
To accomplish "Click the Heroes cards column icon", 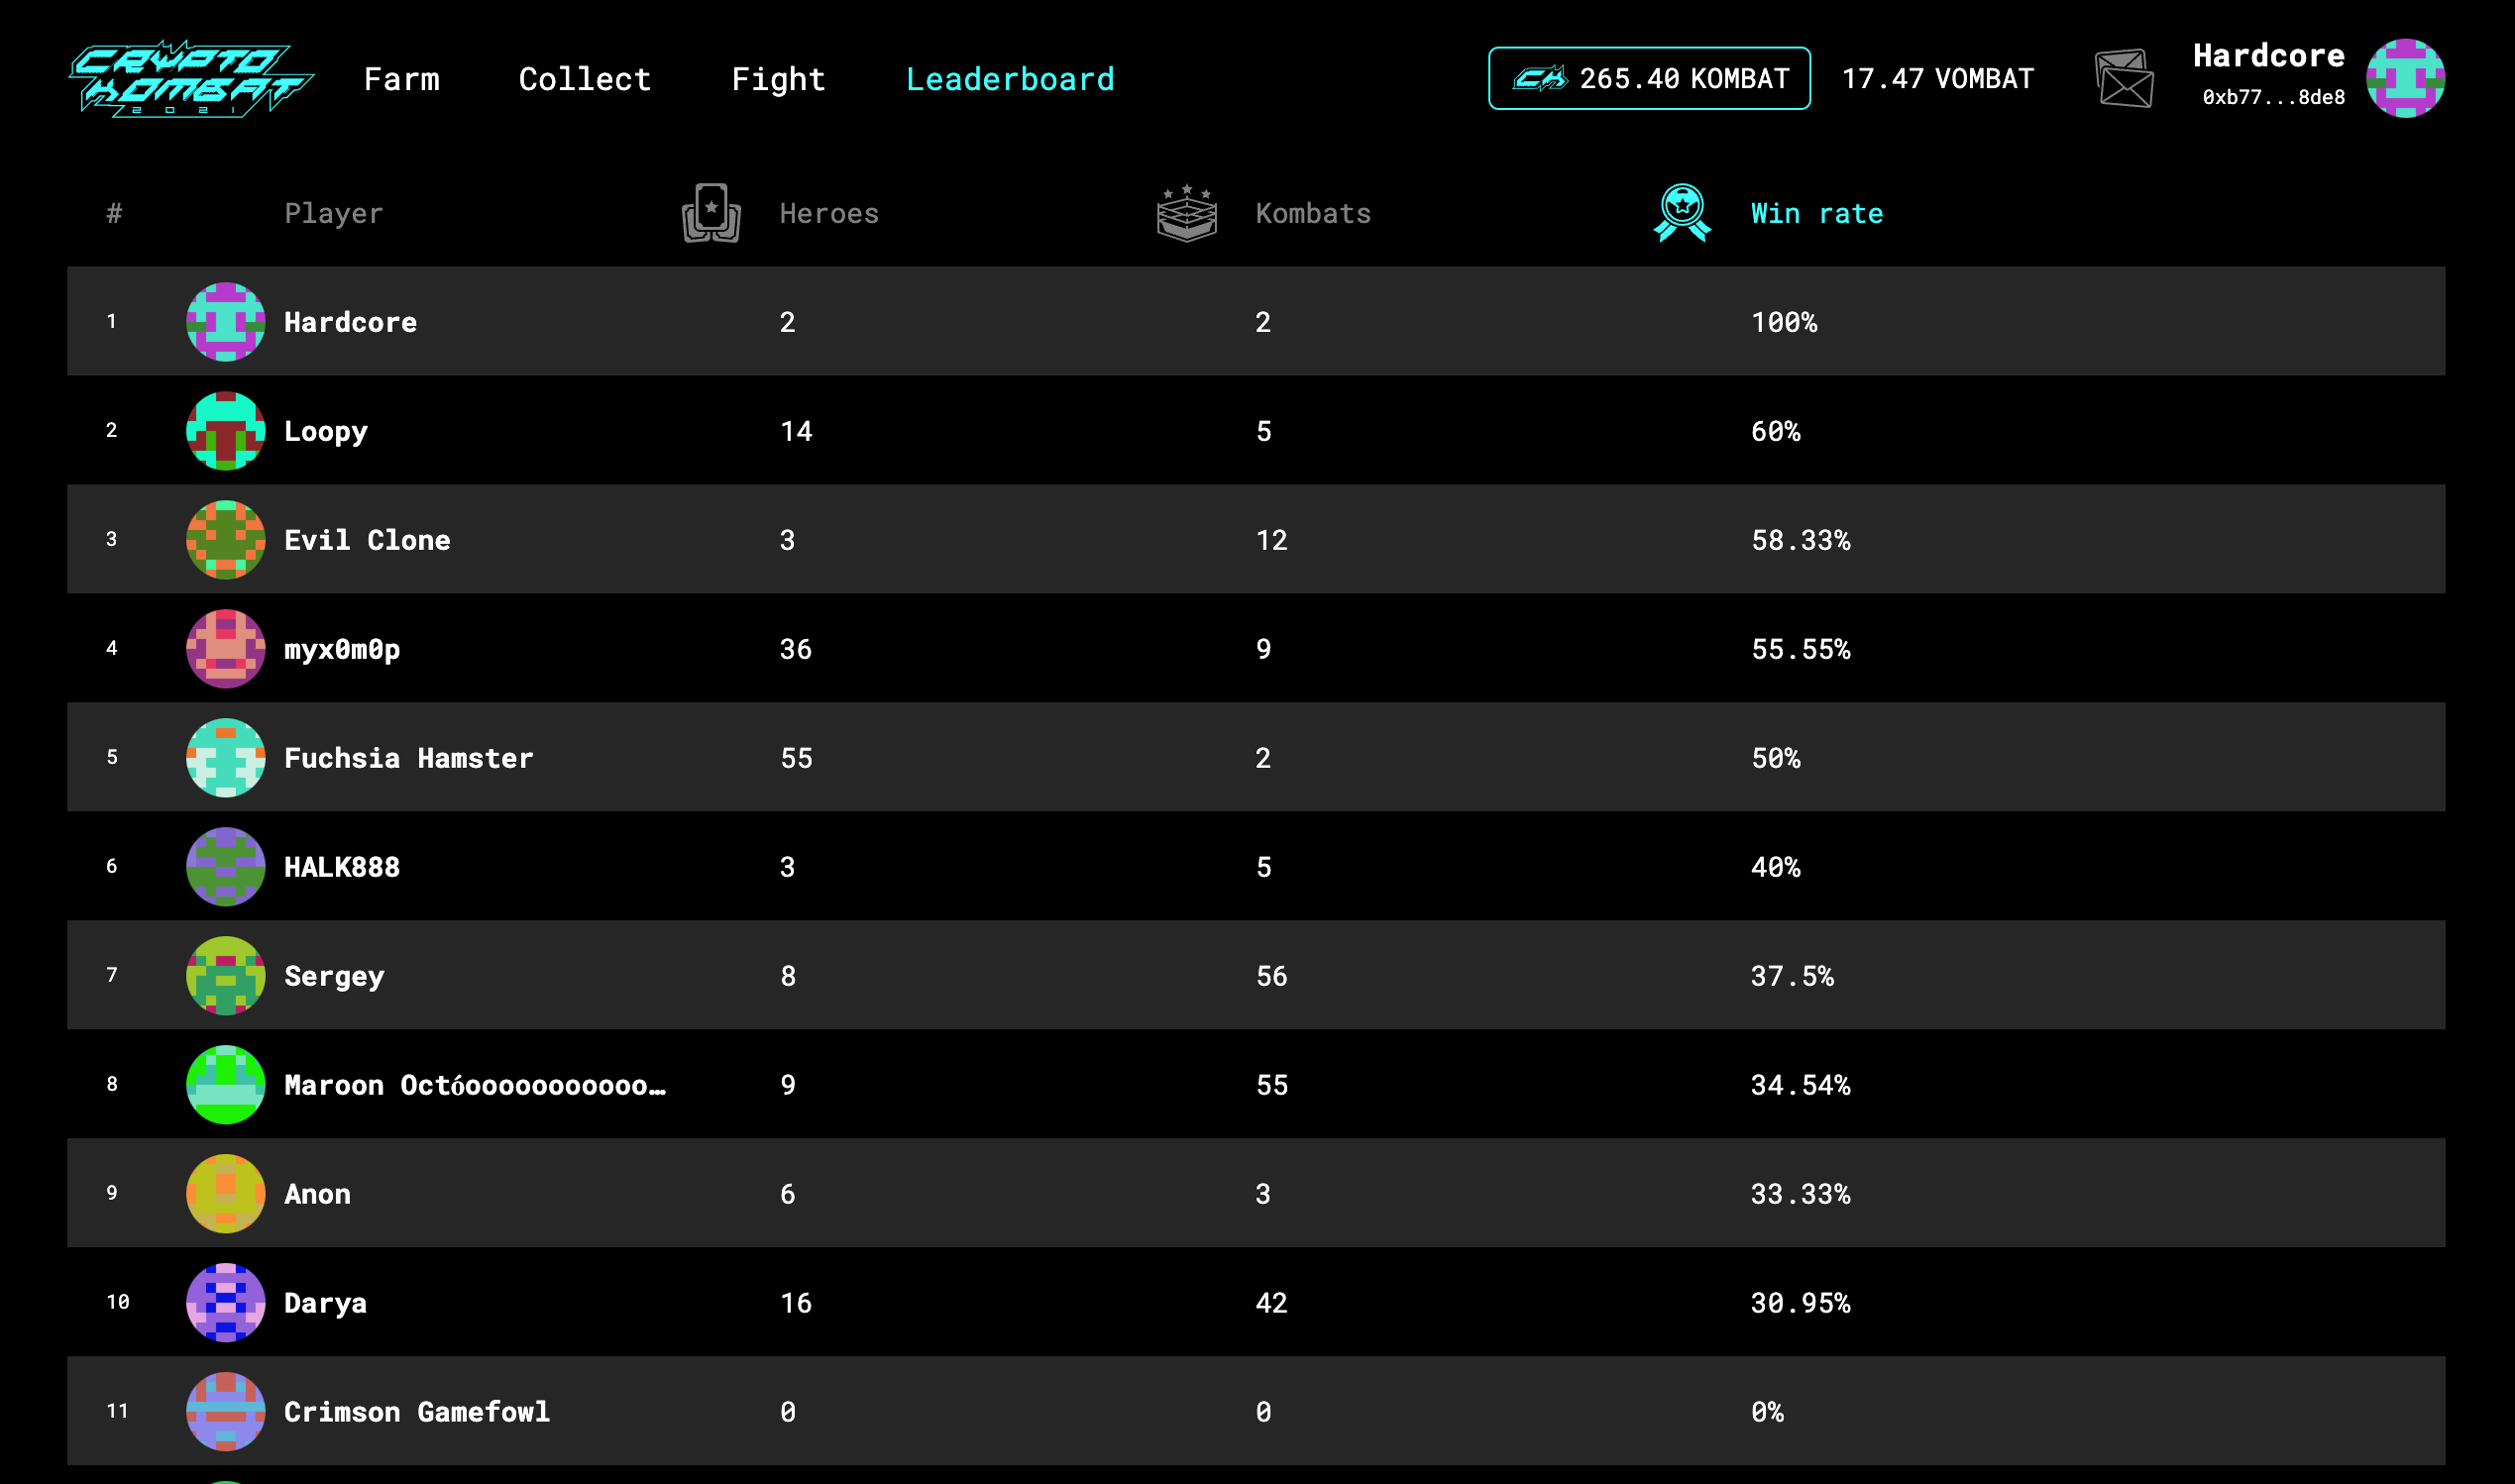I will (711, 213).
